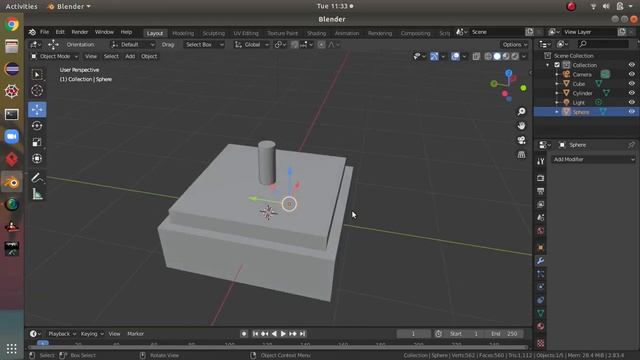
Task: Hide the Camera in the outliner
Action: click(631, 74)
